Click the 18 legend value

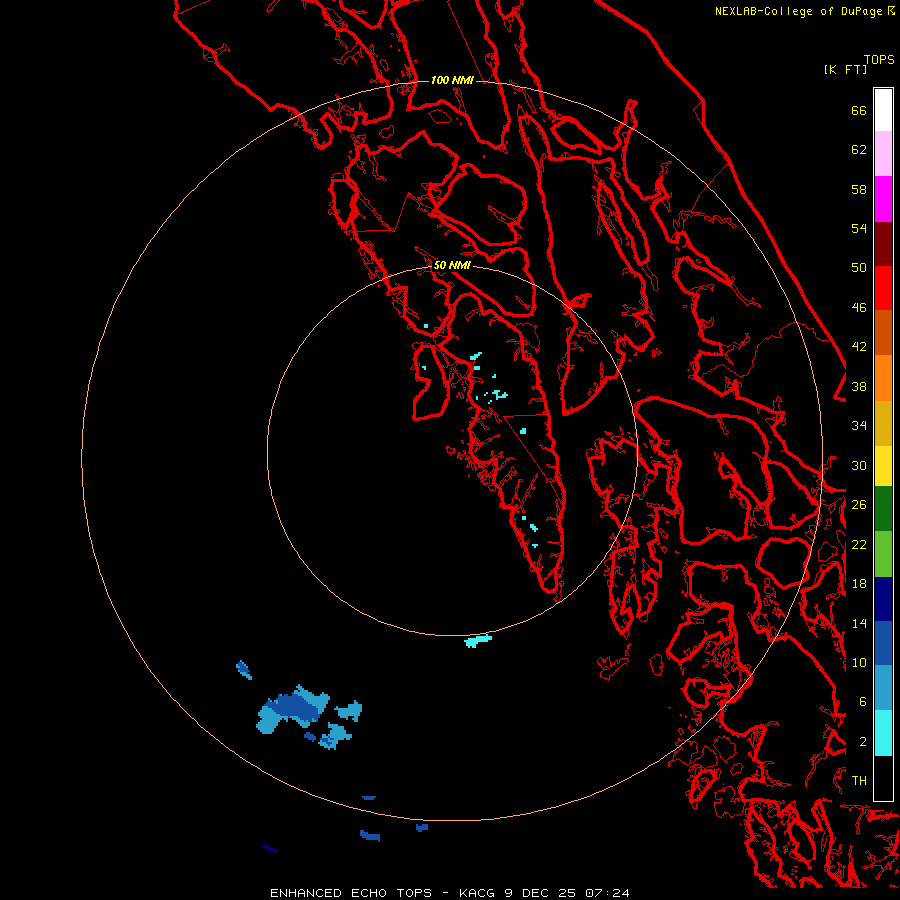tap(859, 584)
